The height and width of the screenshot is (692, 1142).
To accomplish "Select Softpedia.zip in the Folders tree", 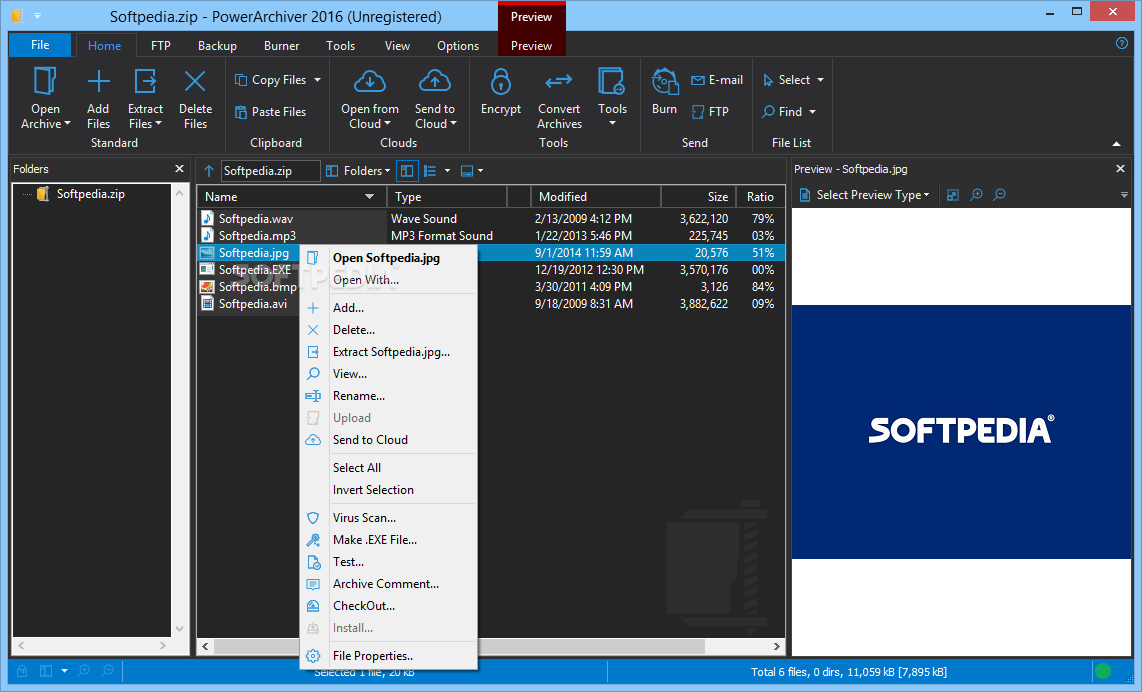I will tap(90, 194).
